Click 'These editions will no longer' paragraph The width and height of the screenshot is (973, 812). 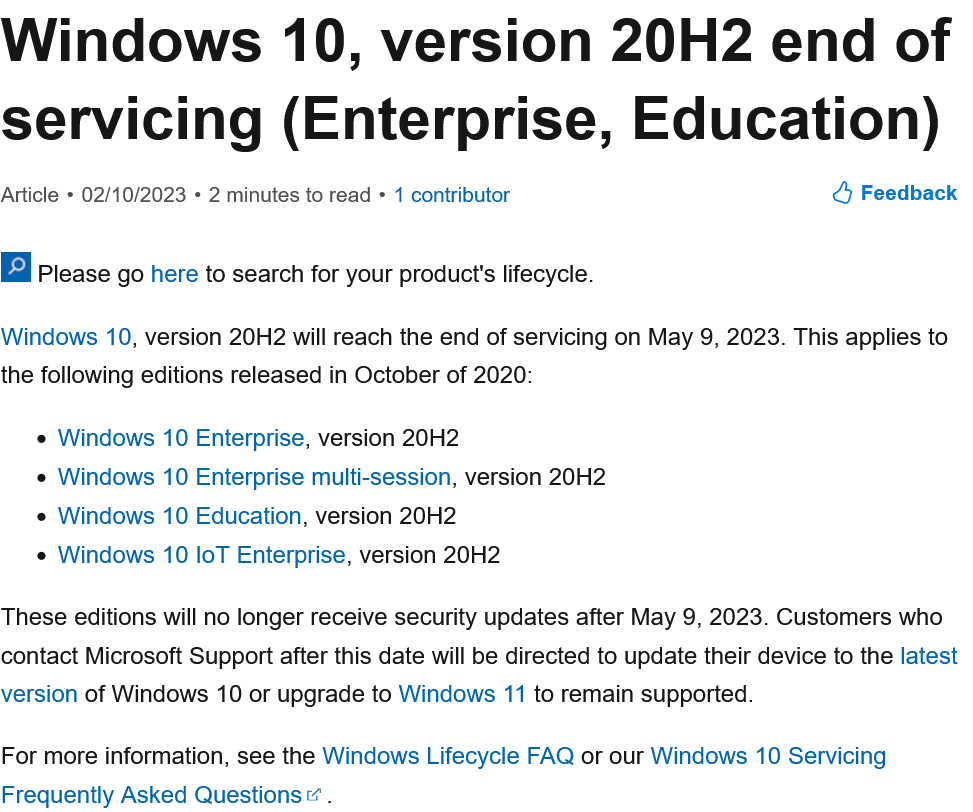pos(479,656)
